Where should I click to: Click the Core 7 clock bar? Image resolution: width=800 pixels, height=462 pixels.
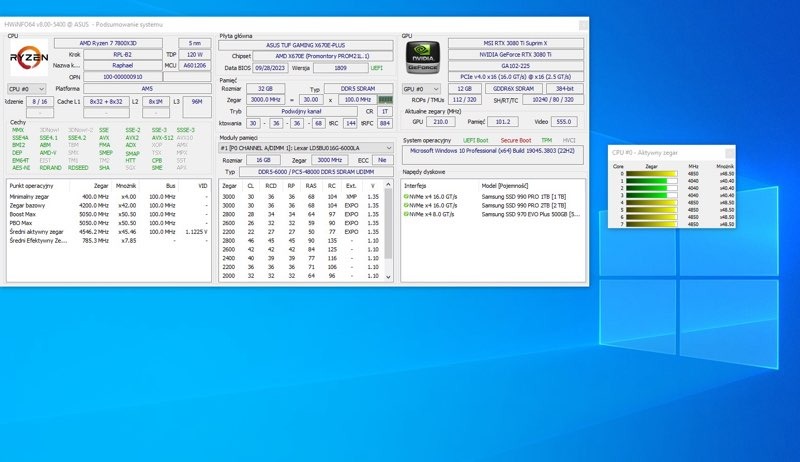pyautogui.click(x=652, y=224)
